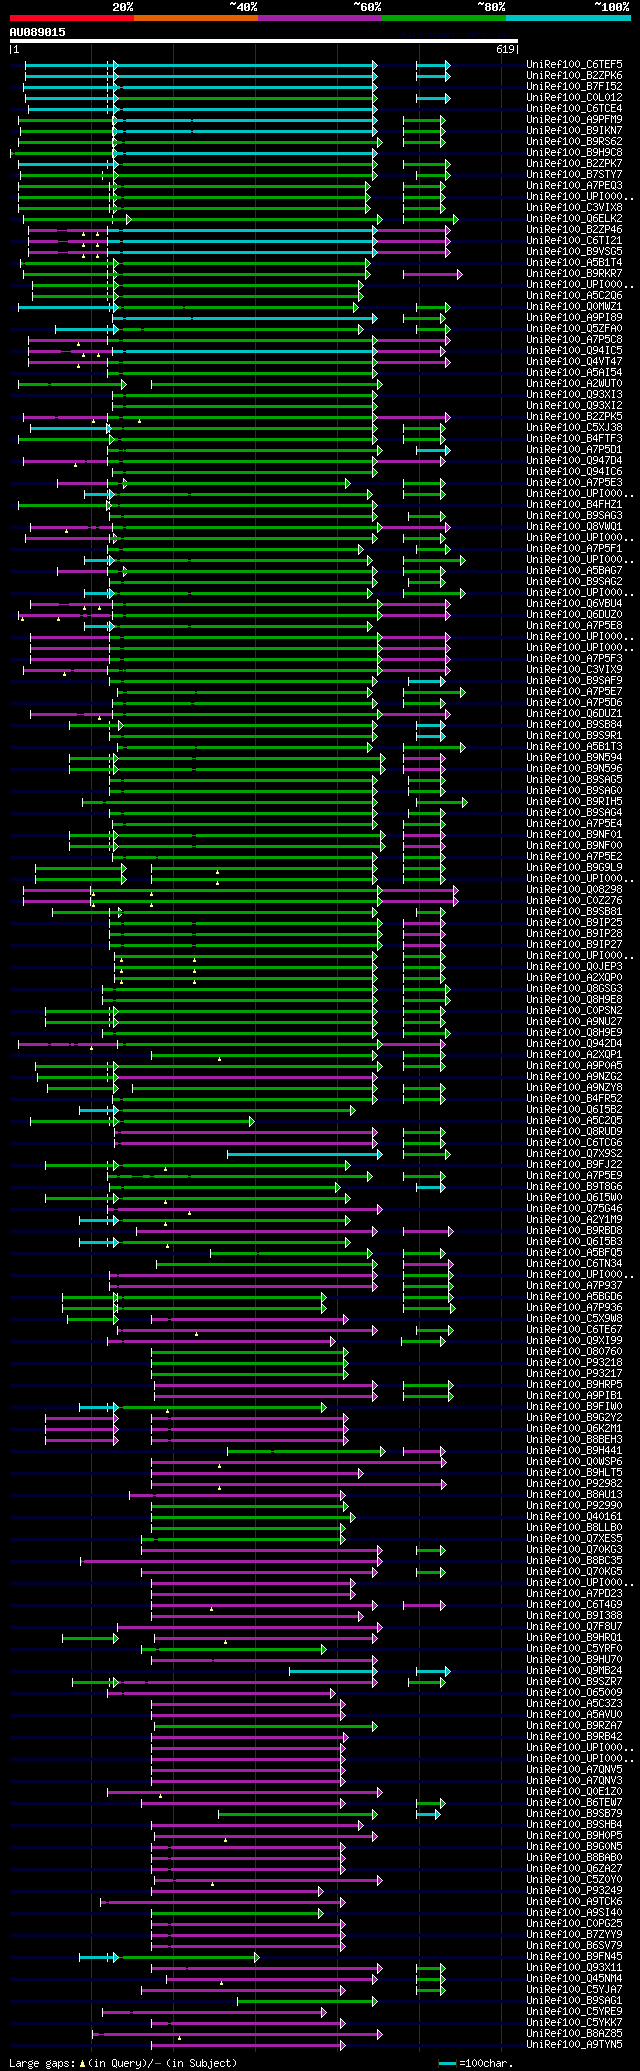Open hit UniRef100_B2ZP46
The height and width of the screenshot is (2071, 640).
click(x=574, y=229)
